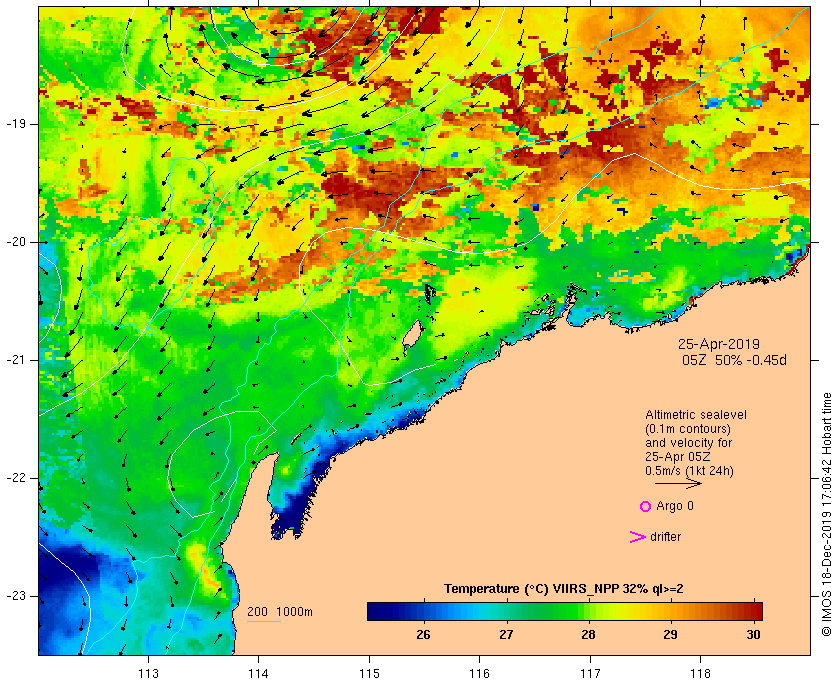Click the latitude label -19
Screen dimensions: 840x680
(x=15, y=124)
